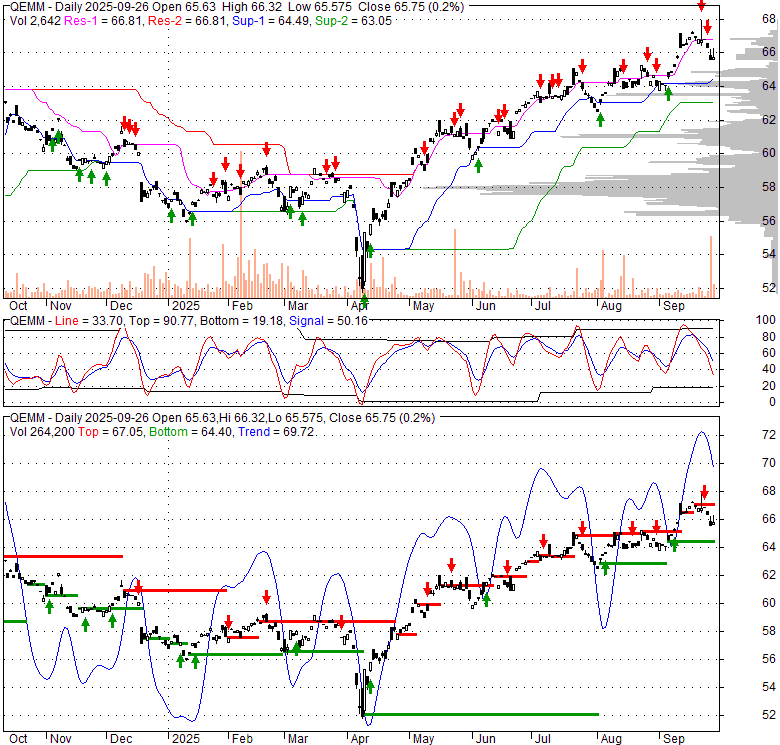Screen dimensions: 780x745
Task: Click 70 on bottom chart price axis
Action: click(x=769, y=463)
